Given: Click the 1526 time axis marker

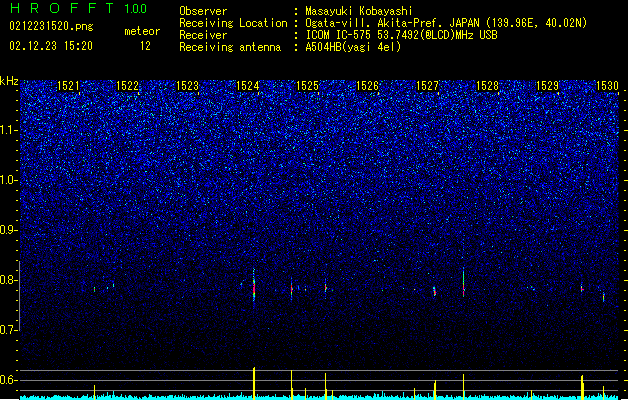Looking at the screenshot, I should coord(367,85).
